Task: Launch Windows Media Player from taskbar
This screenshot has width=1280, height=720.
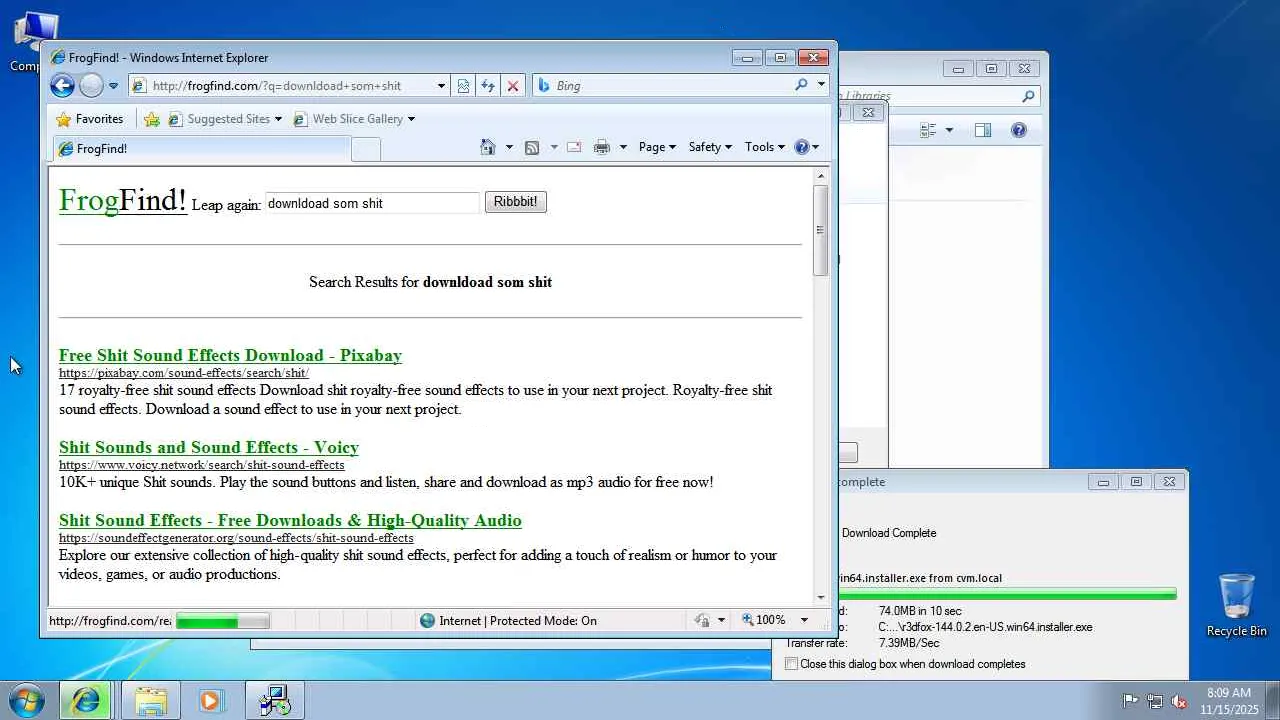Action: pyautogui.click(x=210, y=700)
